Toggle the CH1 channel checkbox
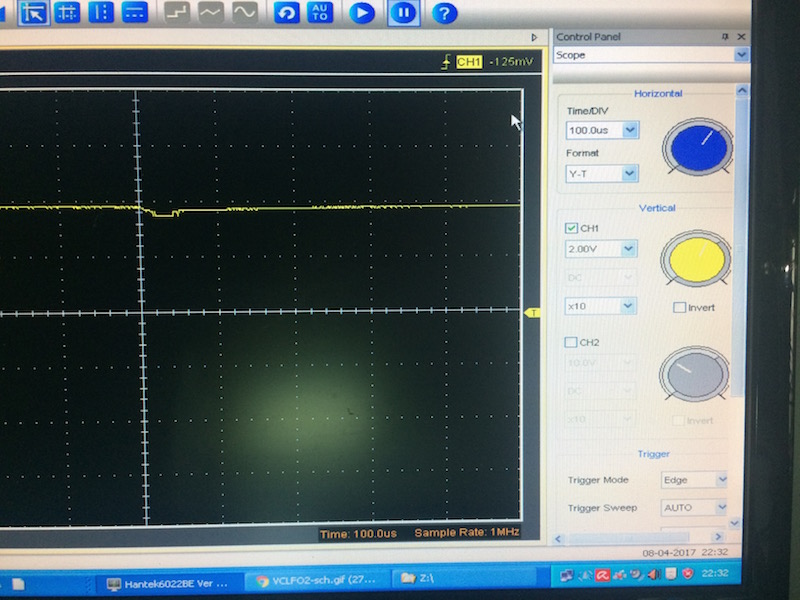Viewport: 800px width, 600px height. [x=571, y=228]
